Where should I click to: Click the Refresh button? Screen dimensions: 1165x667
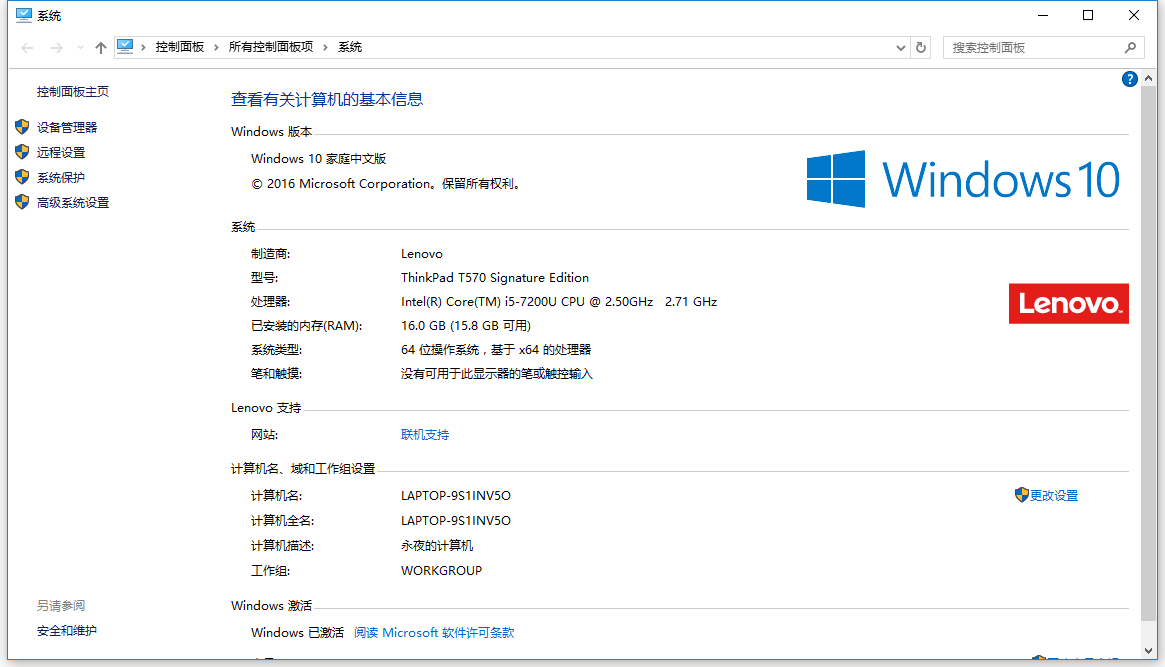921,48
